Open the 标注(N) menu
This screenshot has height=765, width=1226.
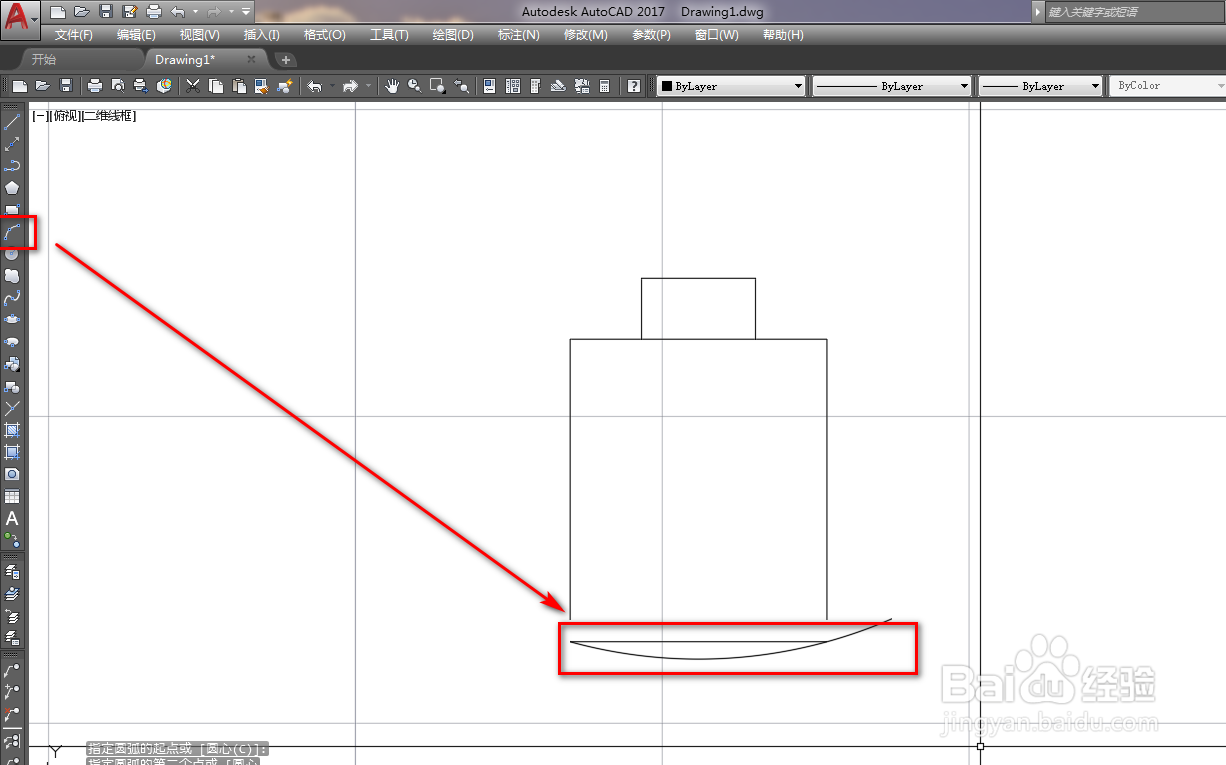(x=519, y=35)
